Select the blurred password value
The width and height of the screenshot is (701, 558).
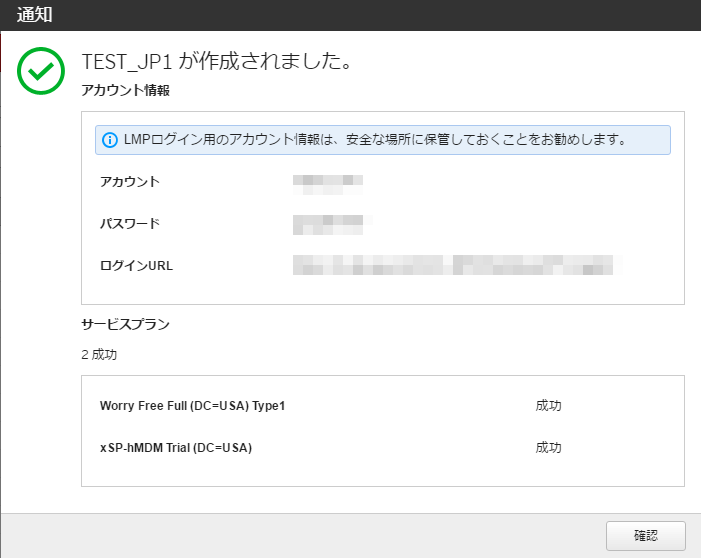(330, 223)
